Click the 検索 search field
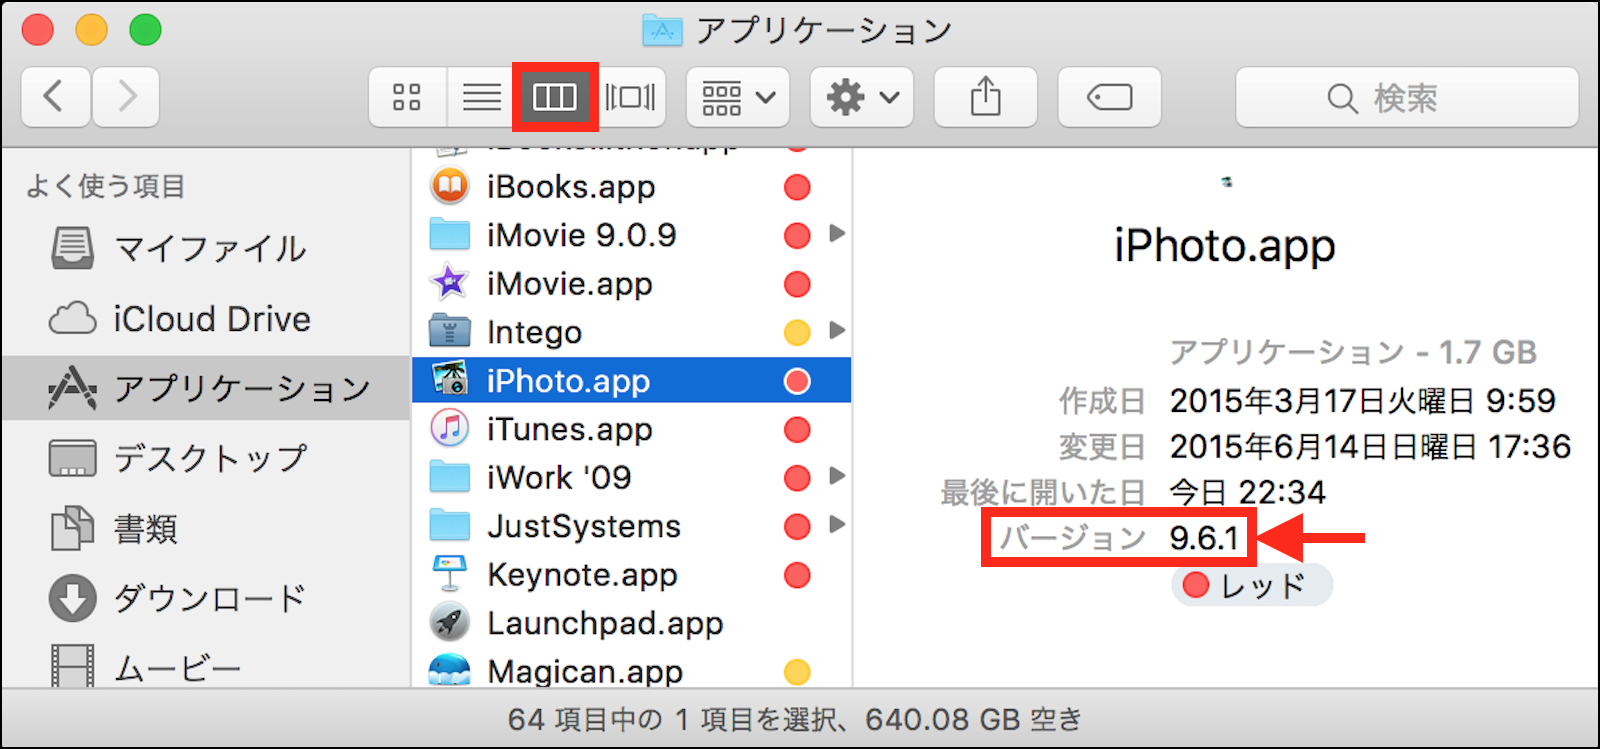 pyautogui.click(x=1407, y=97)
